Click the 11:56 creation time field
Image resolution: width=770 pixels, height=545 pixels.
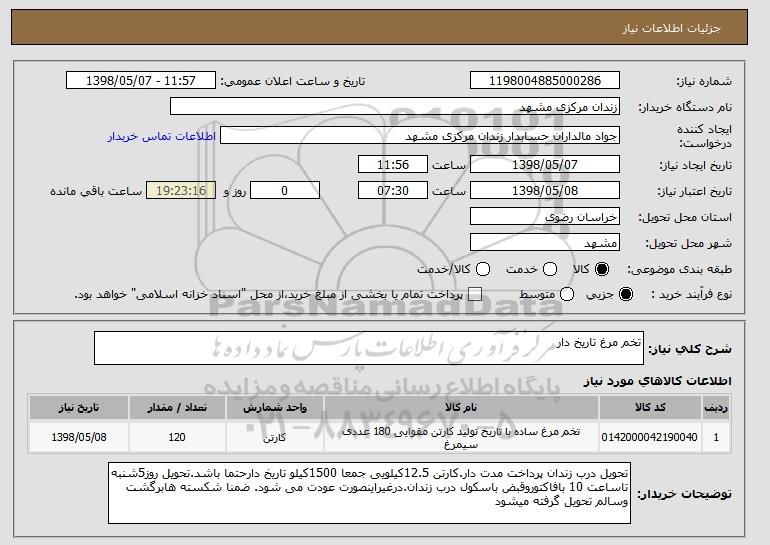393,164
